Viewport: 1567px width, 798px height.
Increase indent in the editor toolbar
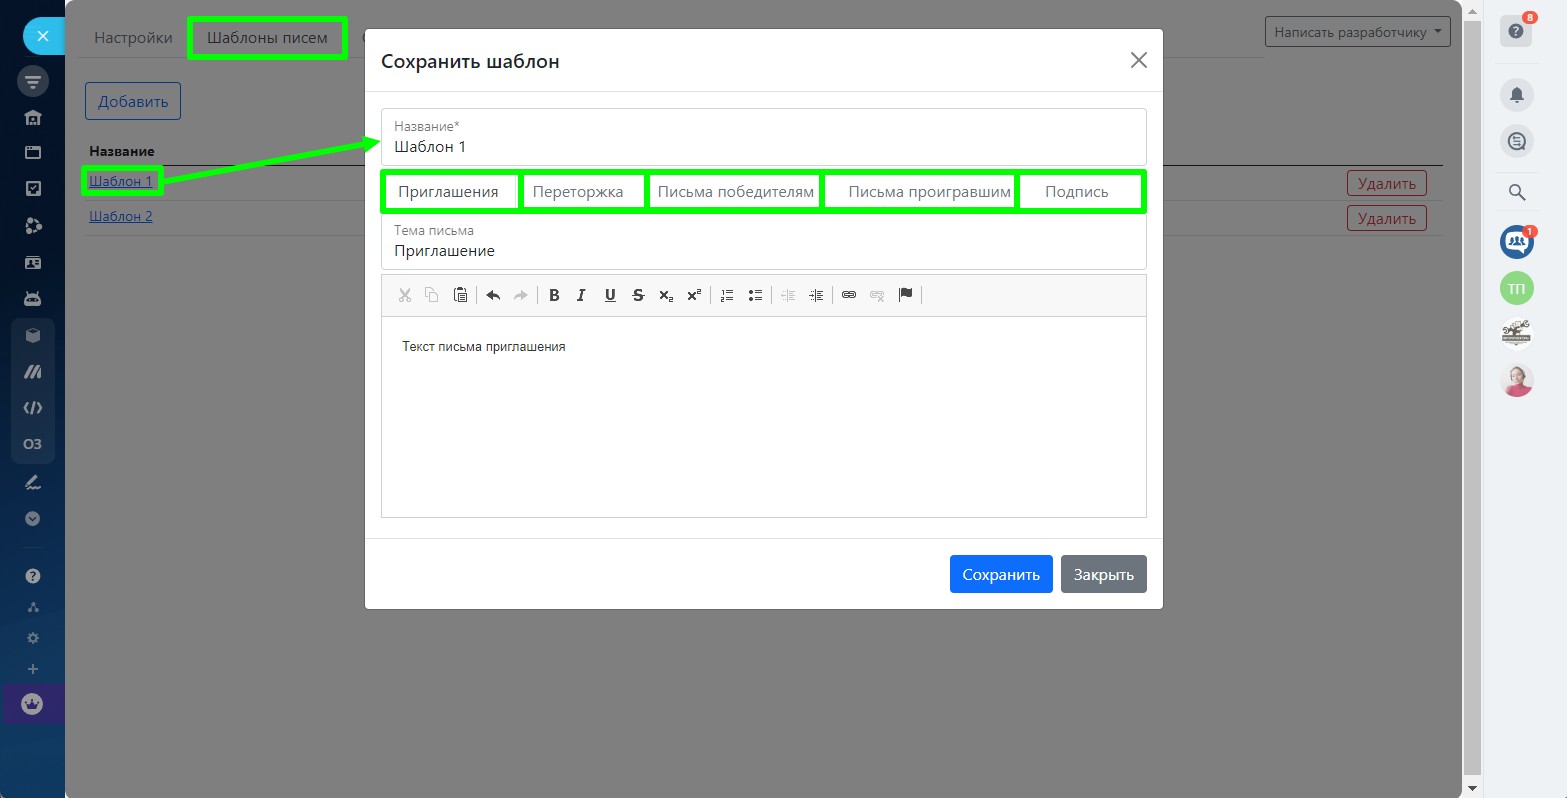point(816,295)
